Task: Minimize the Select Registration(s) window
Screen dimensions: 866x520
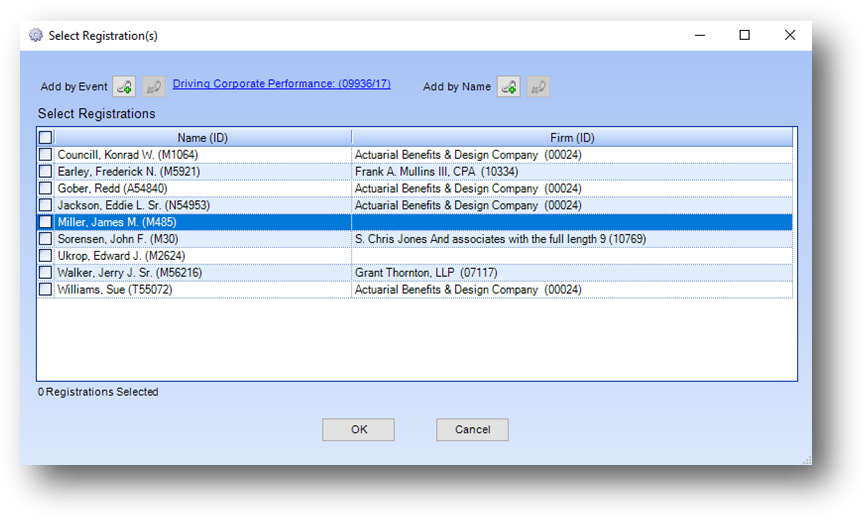Action: (x=700, y=35)
